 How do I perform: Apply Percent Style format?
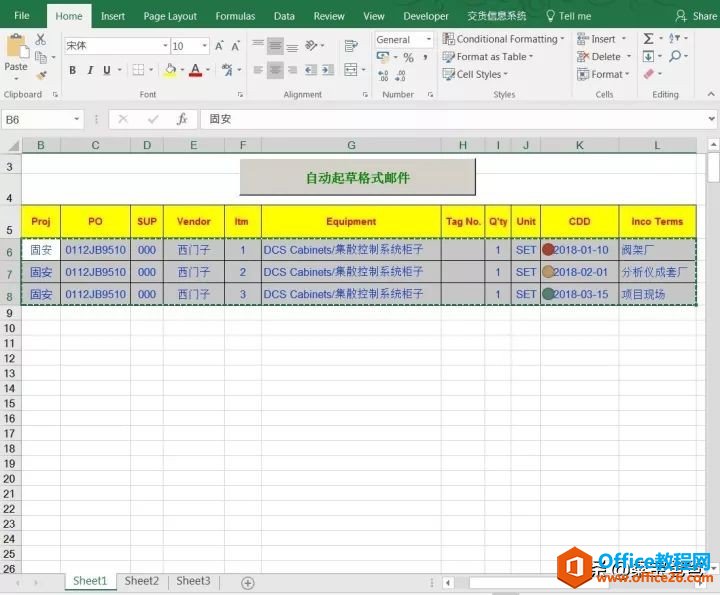[x=408, y=57]
